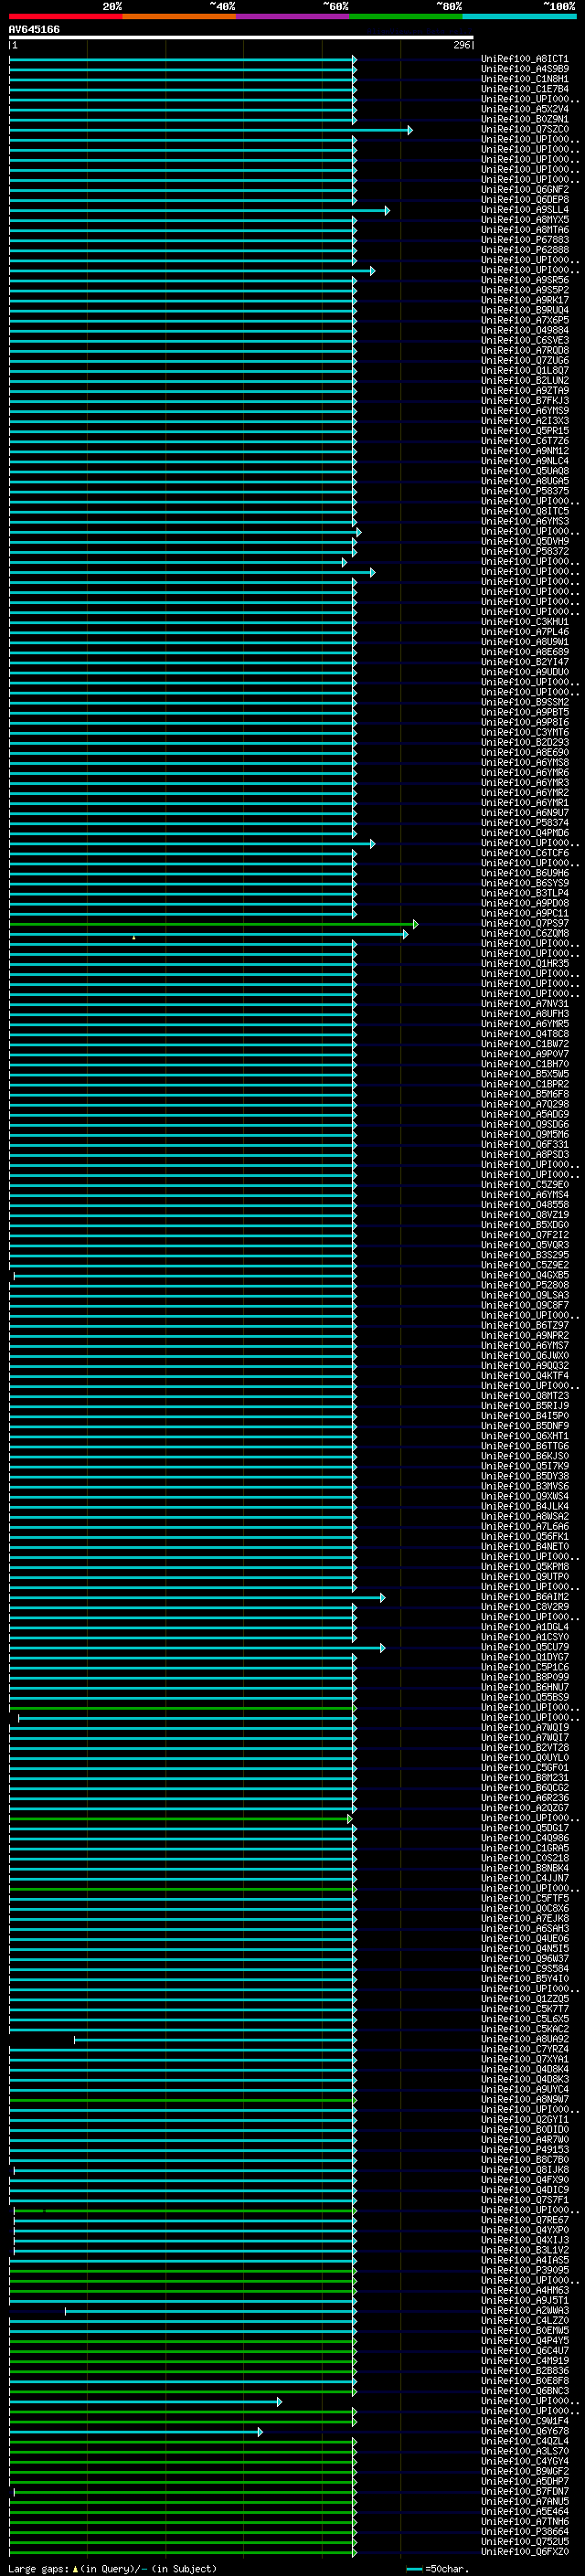Image resolution: width=585 pixels, height=2576 pixels.
Task: Click the orange ~40% identity legend bar
Action: pyautogui.click(x=179, y=16)
